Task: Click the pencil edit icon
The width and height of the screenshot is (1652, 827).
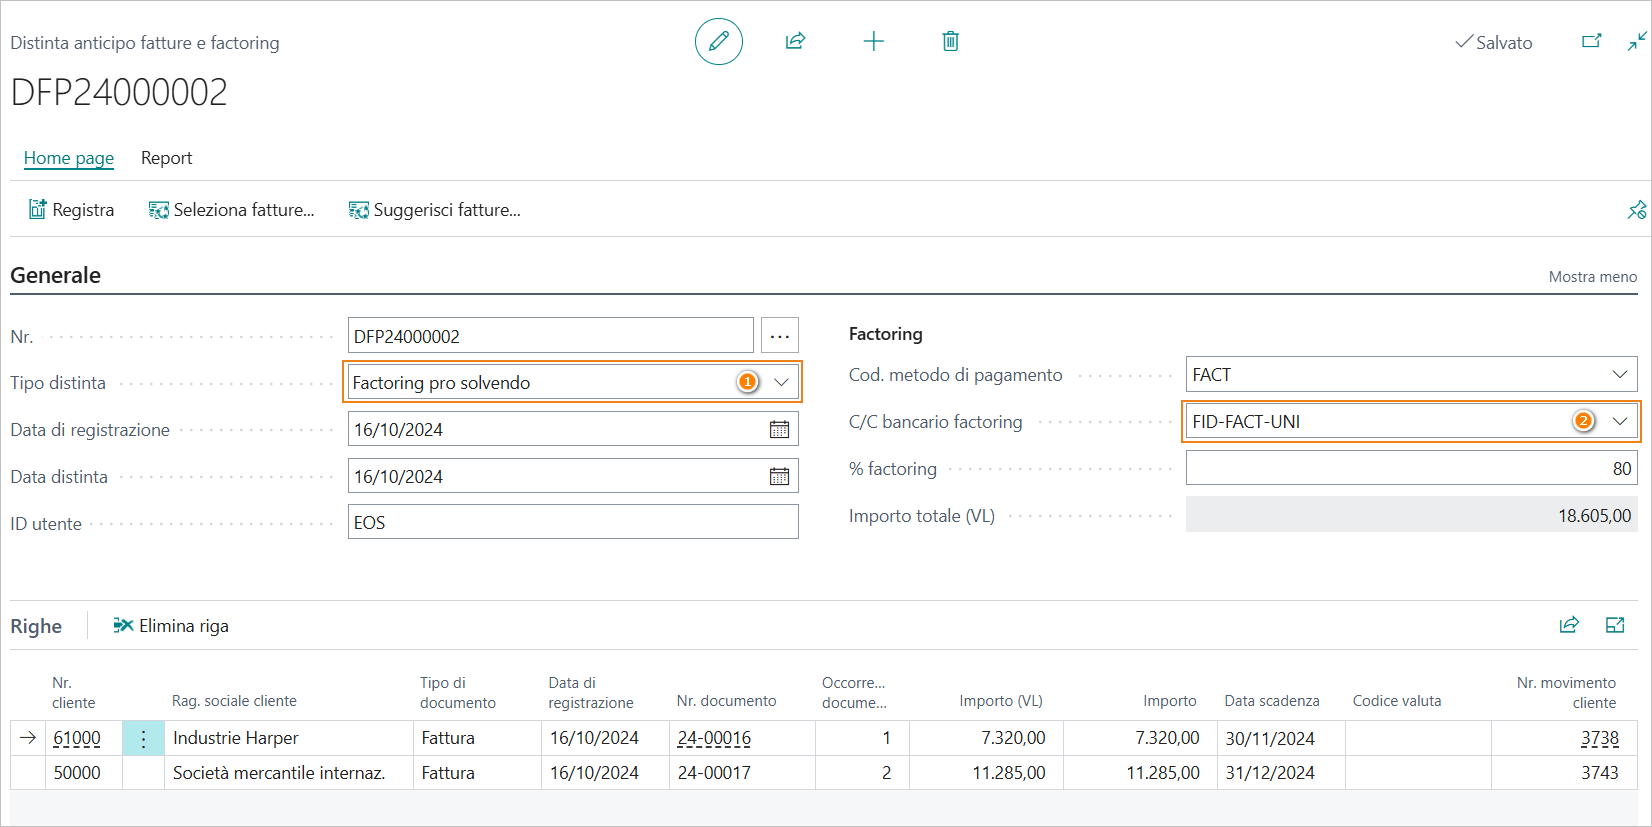Action: 718,41
